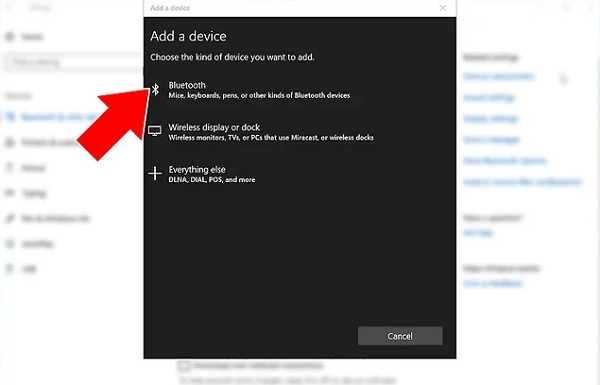
Task: Open Device Manager link in Settings
Action: point(491,140)
